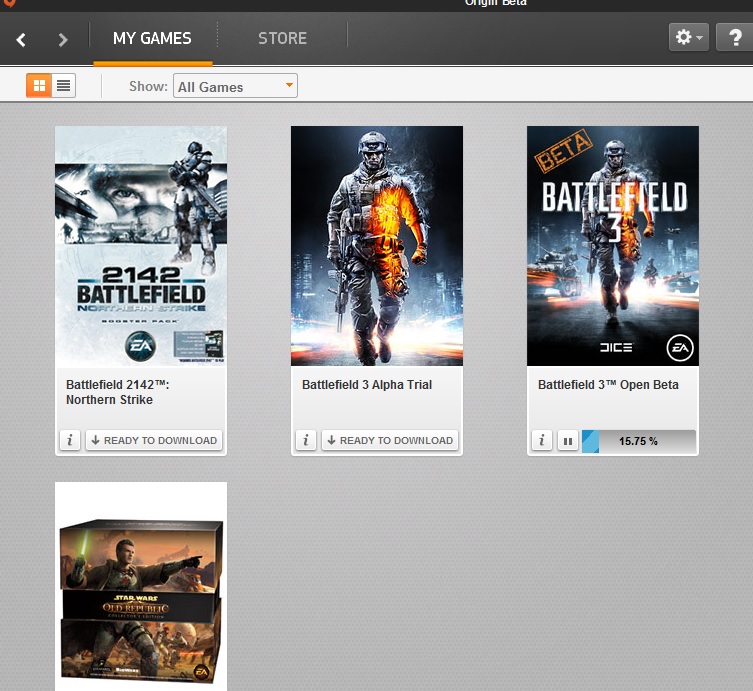Image resolution: width=753 pixels, height=691 pixels.
Task: Go forward with the right arrow
Action: [62, 39]
